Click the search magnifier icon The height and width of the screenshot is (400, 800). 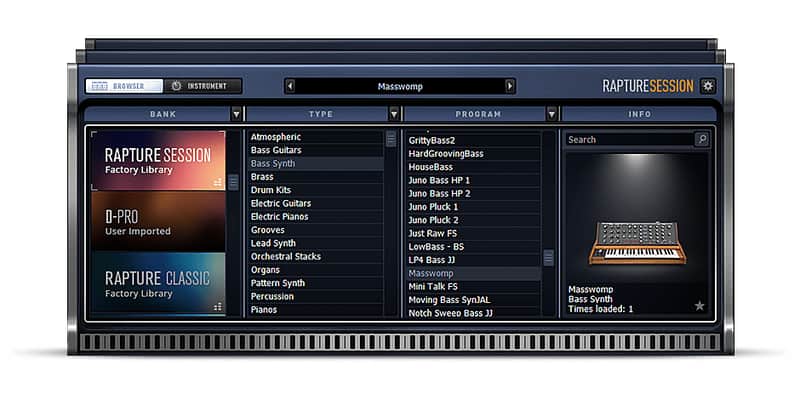(702, 139)
